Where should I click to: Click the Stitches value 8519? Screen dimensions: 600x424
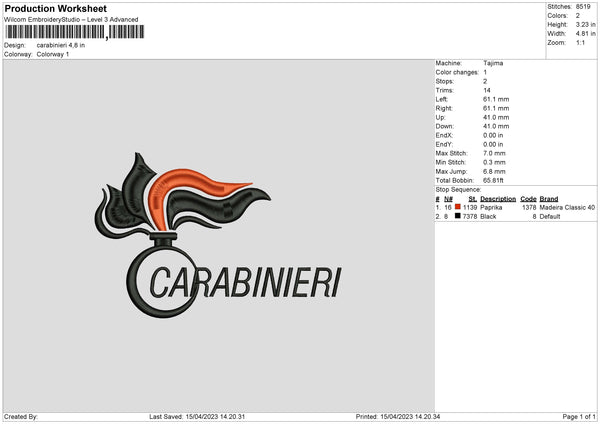(584, 7)
